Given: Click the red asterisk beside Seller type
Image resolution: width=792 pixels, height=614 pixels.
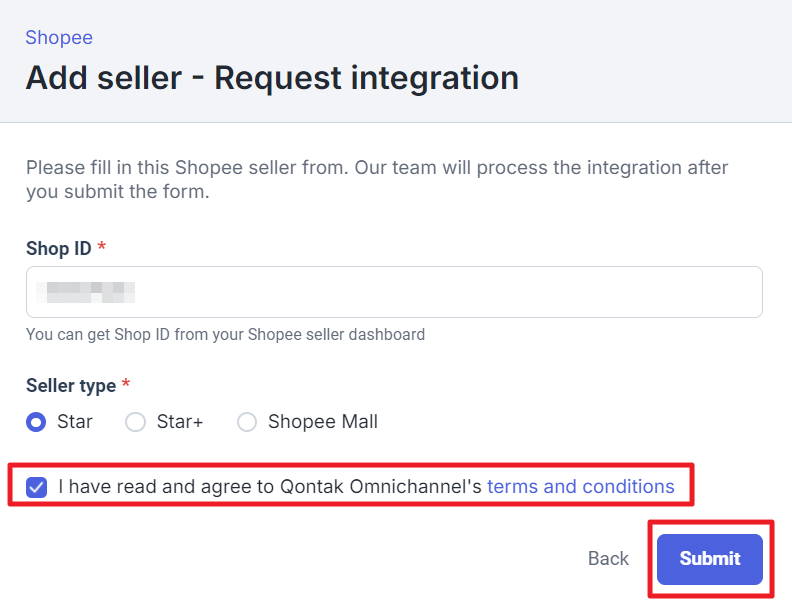Looking at the screenshot, I should pyautogui.click(x=126, y=385).
